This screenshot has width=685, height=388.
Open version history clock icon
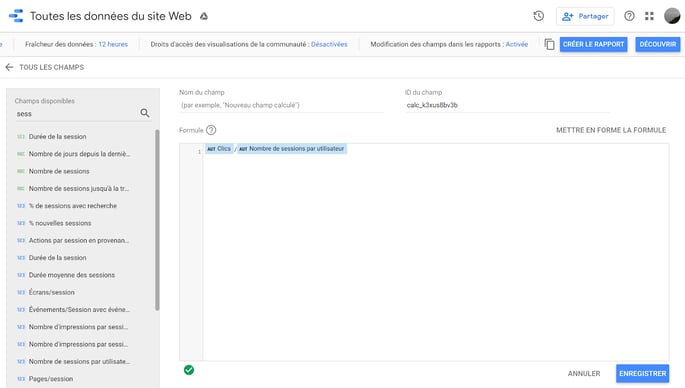click(539, 16)
